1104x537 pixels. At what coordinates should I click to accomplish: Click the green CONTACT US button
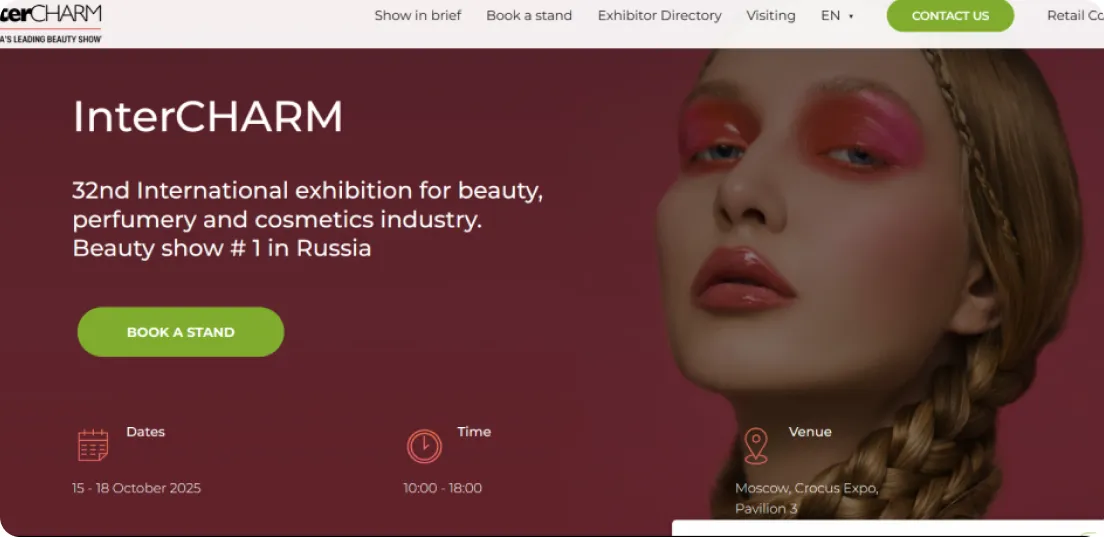coord(950,15)
